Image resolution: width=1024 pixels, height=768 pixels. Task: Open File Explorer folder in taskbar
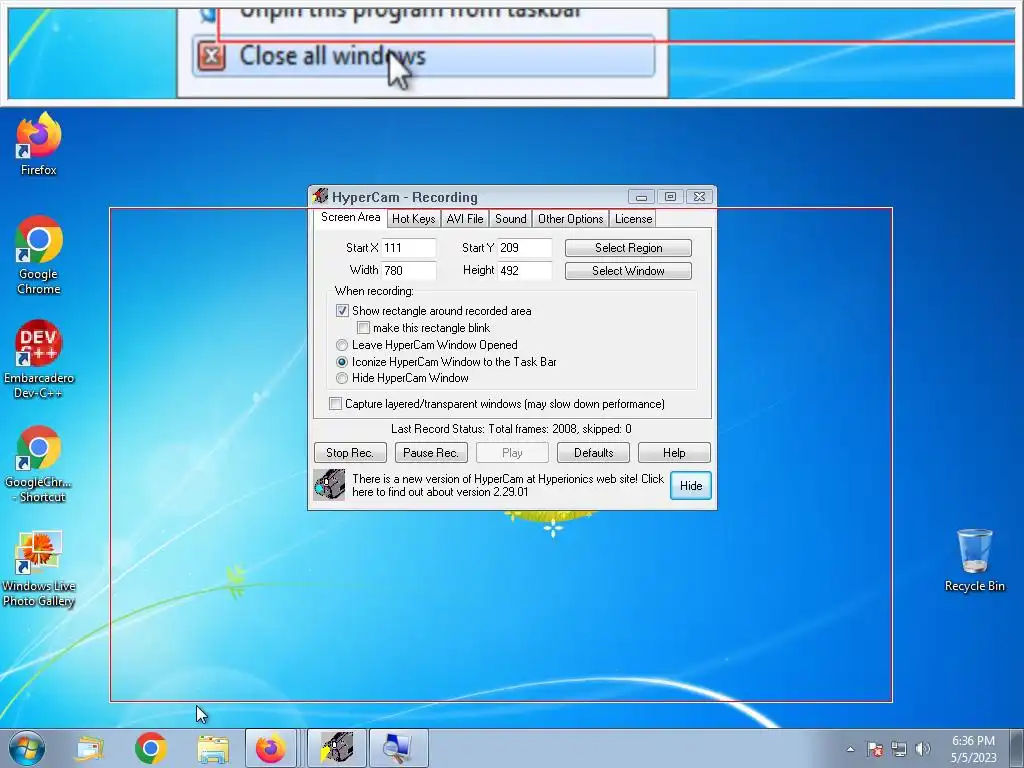point(213,748)
